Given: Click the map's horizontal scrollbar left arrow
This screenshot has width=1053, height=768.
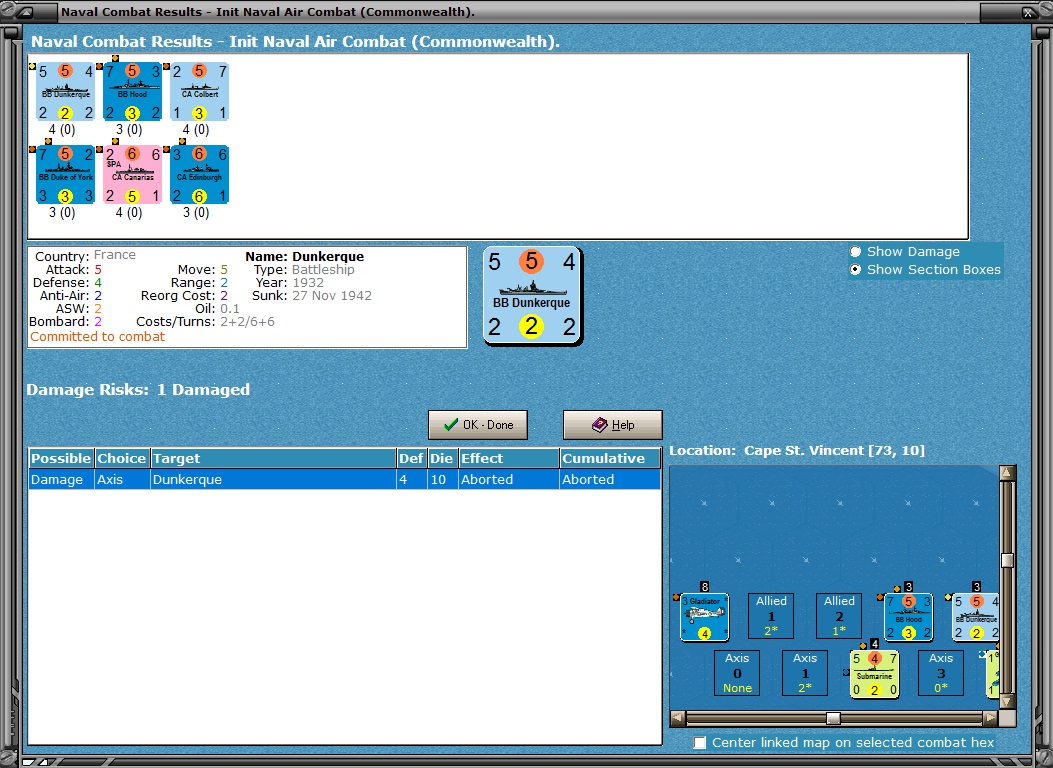Looking at the screenshot, I should pos(678,718).
